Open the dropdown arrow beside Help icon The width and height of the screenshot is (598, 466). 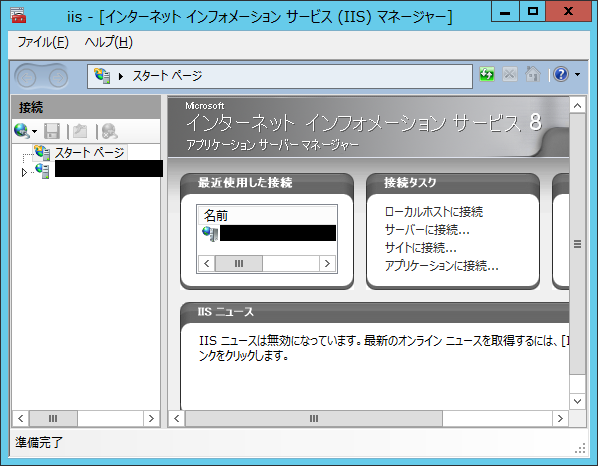pos(577,74)
